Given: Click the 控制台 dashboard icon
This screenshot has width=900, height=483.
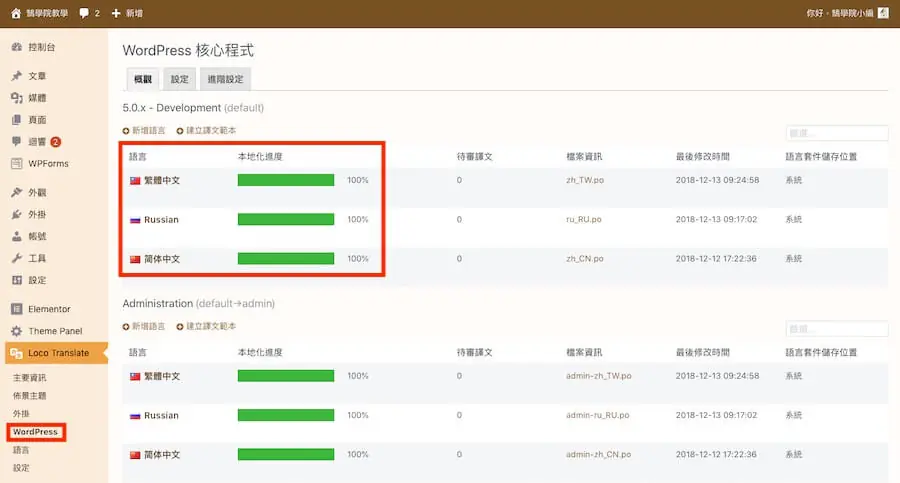Looking at the screenshot, I should 17,47.
